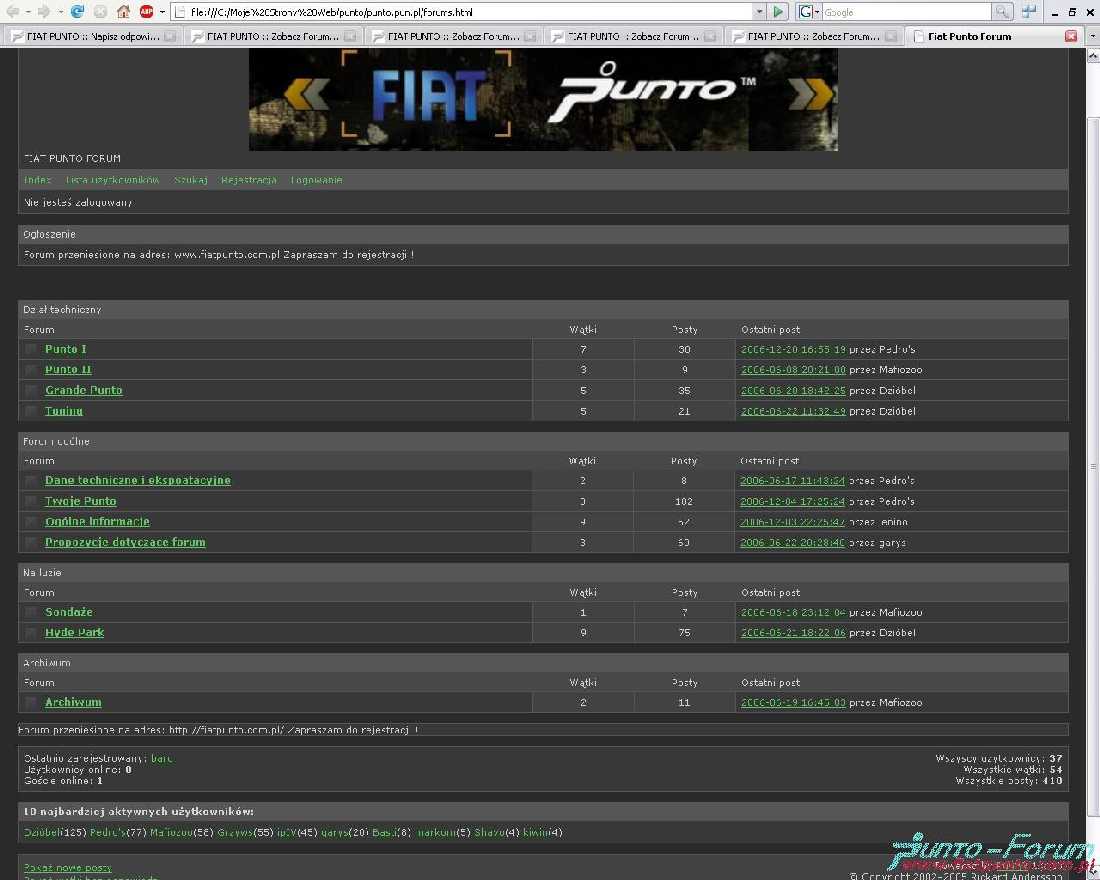Close the active Fiat Punto Forum tab
Viewport: 1100px width, 880px height.
tap(1071, 36)
